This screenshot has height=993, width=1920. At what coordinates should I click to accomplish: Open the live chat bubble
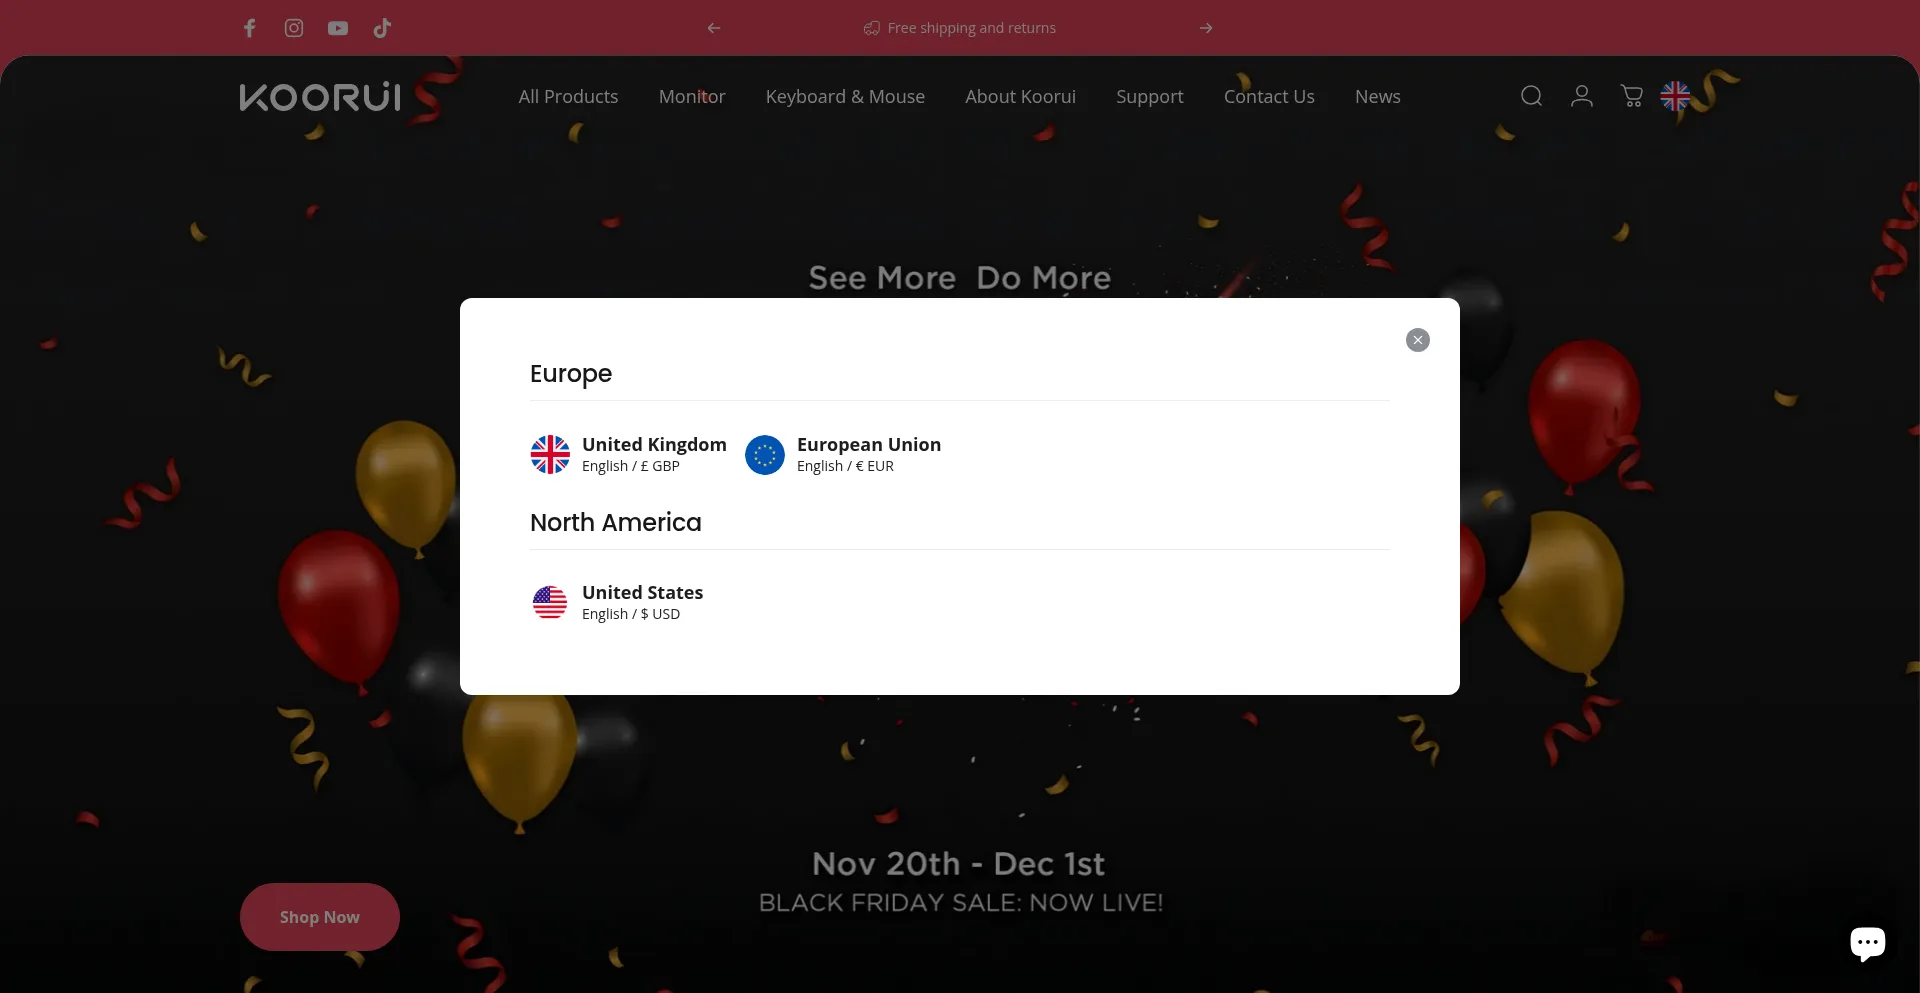(x=1867, y=942)
